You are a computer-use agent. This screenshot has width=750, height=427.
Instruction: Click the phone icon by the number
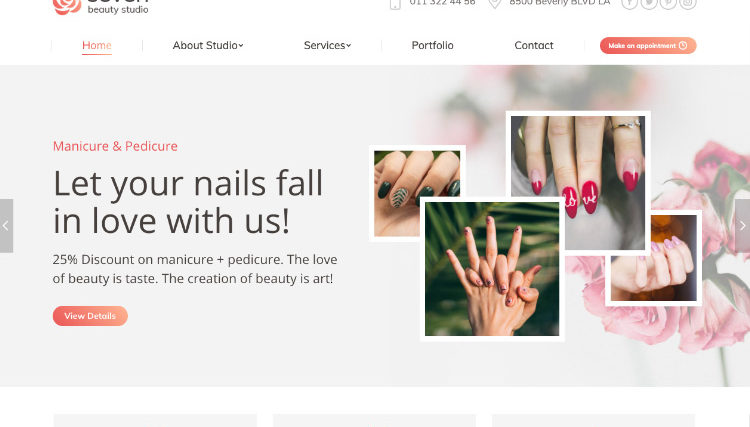click(395, 4)
